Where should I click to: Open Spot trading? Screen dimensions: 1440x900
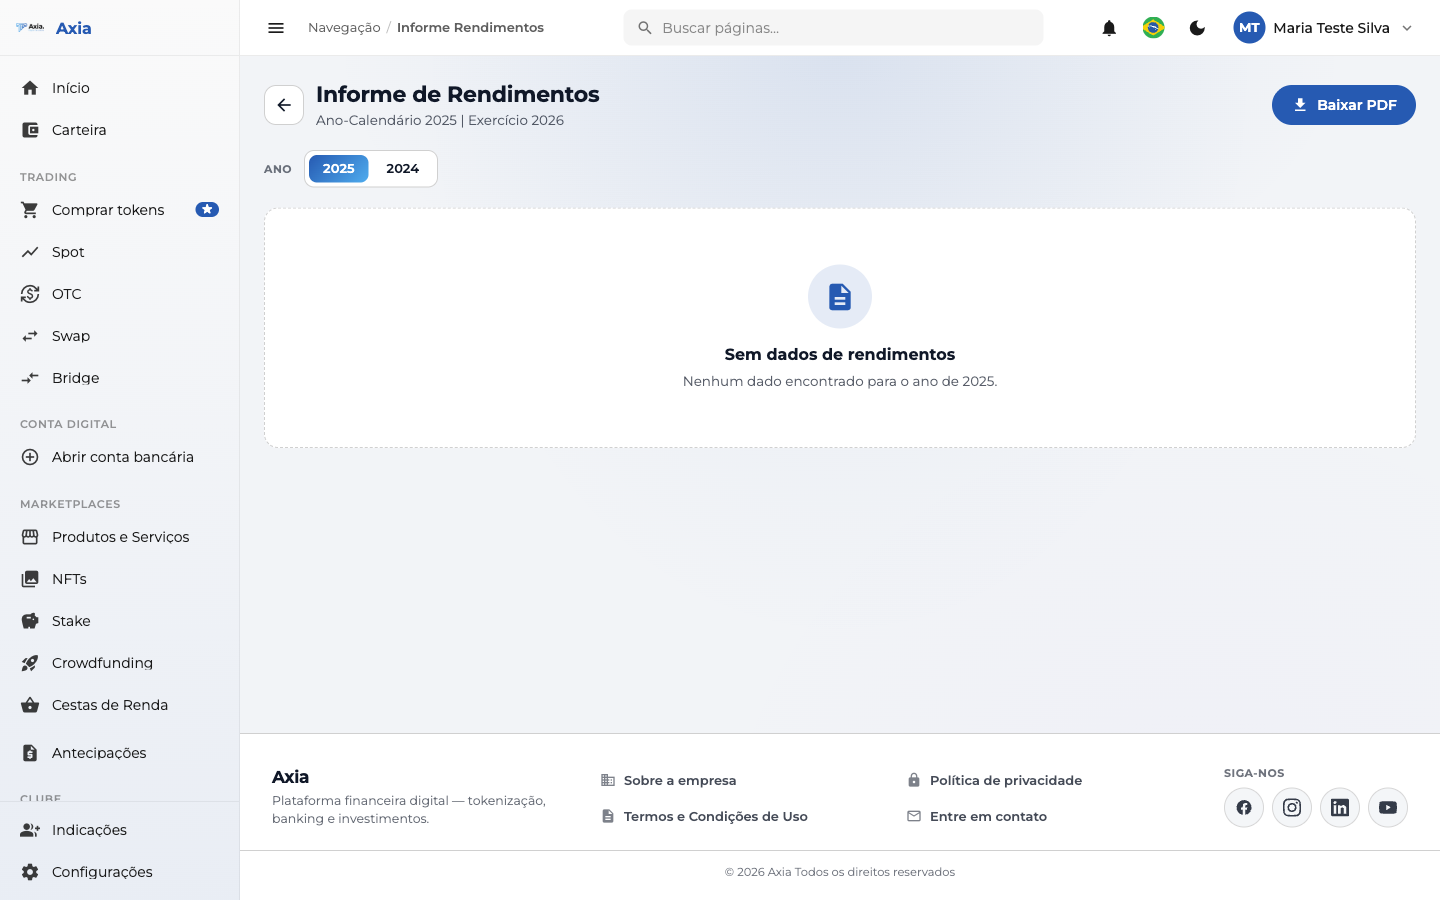pyautogui.click(x=120, y=252)
